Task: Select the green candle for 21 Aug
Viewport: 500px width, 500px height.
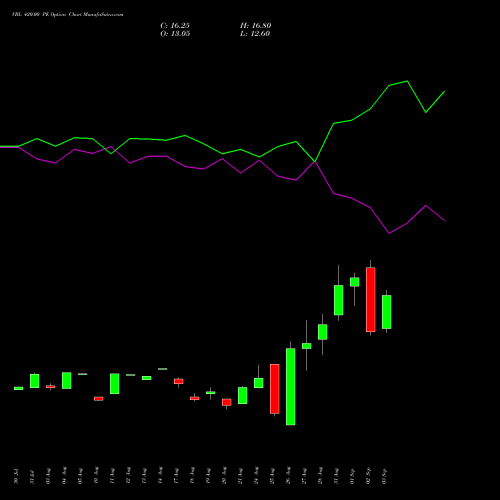Action: coord(243,396)
